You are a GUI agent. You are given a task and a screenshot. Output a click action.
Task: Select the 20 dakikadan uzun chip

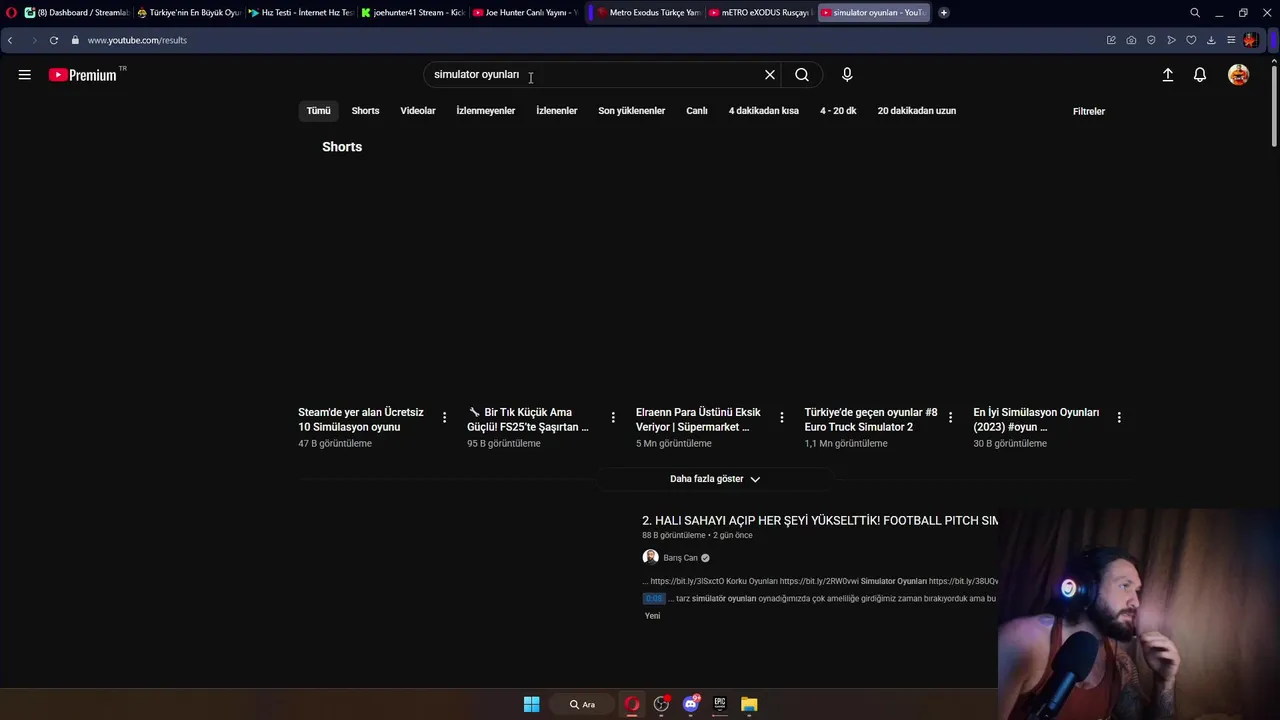click(x=917, y=111)
